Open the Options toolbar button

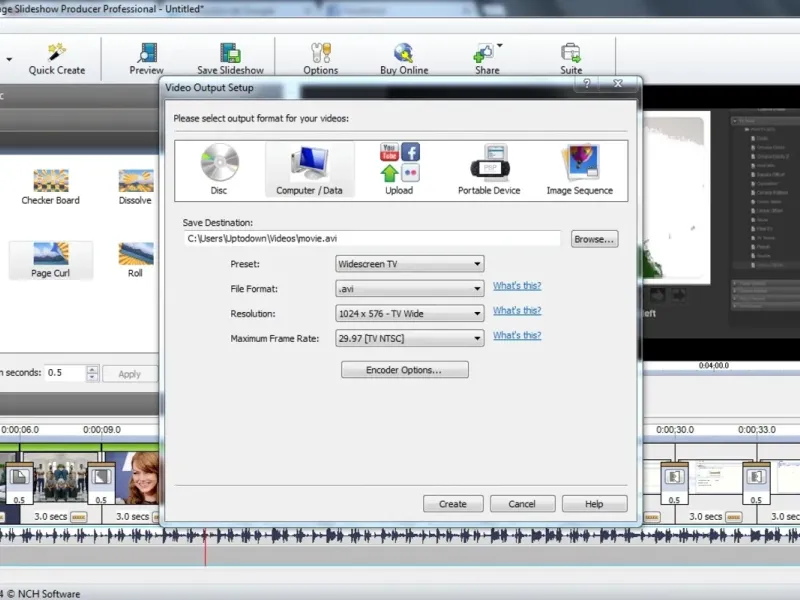tap(320, 58)
